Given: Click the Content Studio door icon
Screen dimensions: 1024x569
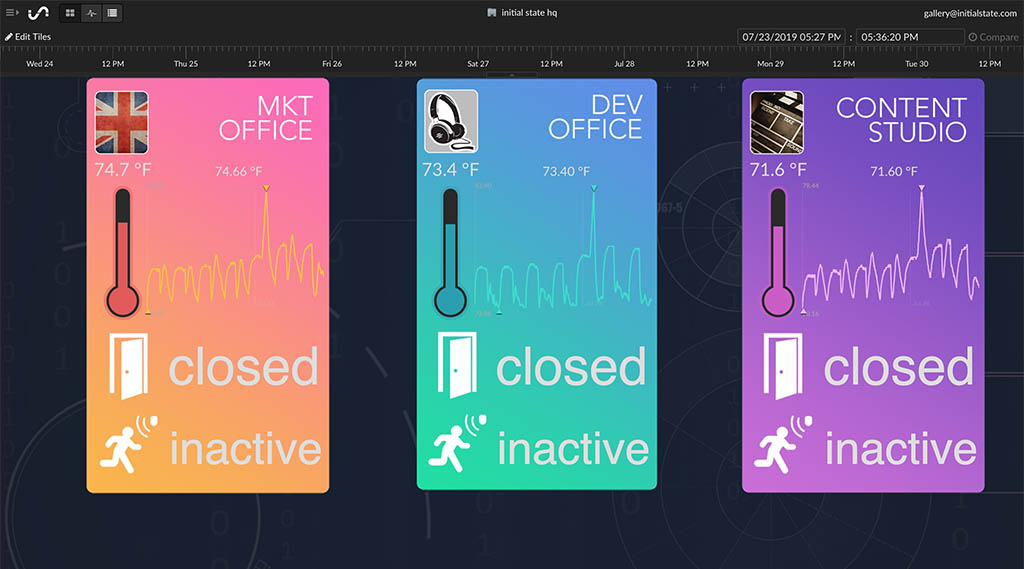Looking at the screenshot, I should [x=783, y=367].
